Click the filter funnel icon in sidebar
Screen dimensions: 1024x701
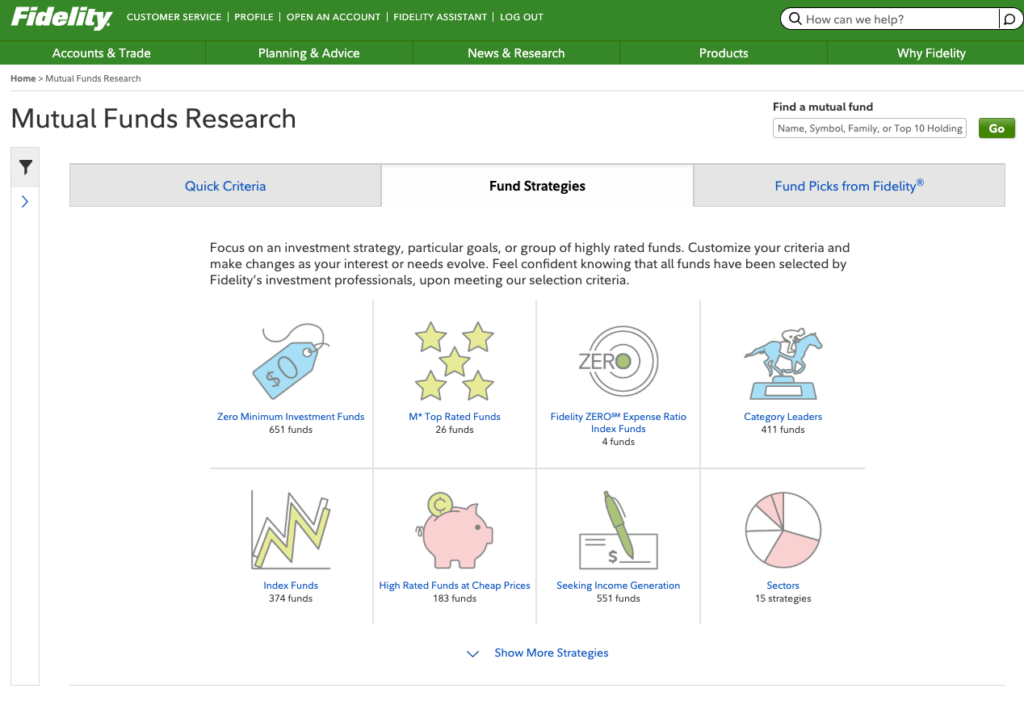(25, 167)
